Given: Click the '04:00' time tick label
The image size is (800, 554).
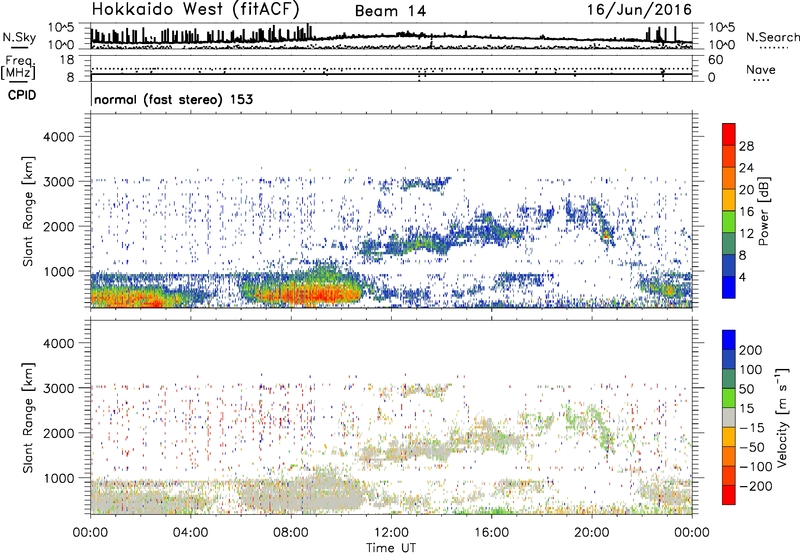Looking at the screenshot, I should [x=190, y=533].
